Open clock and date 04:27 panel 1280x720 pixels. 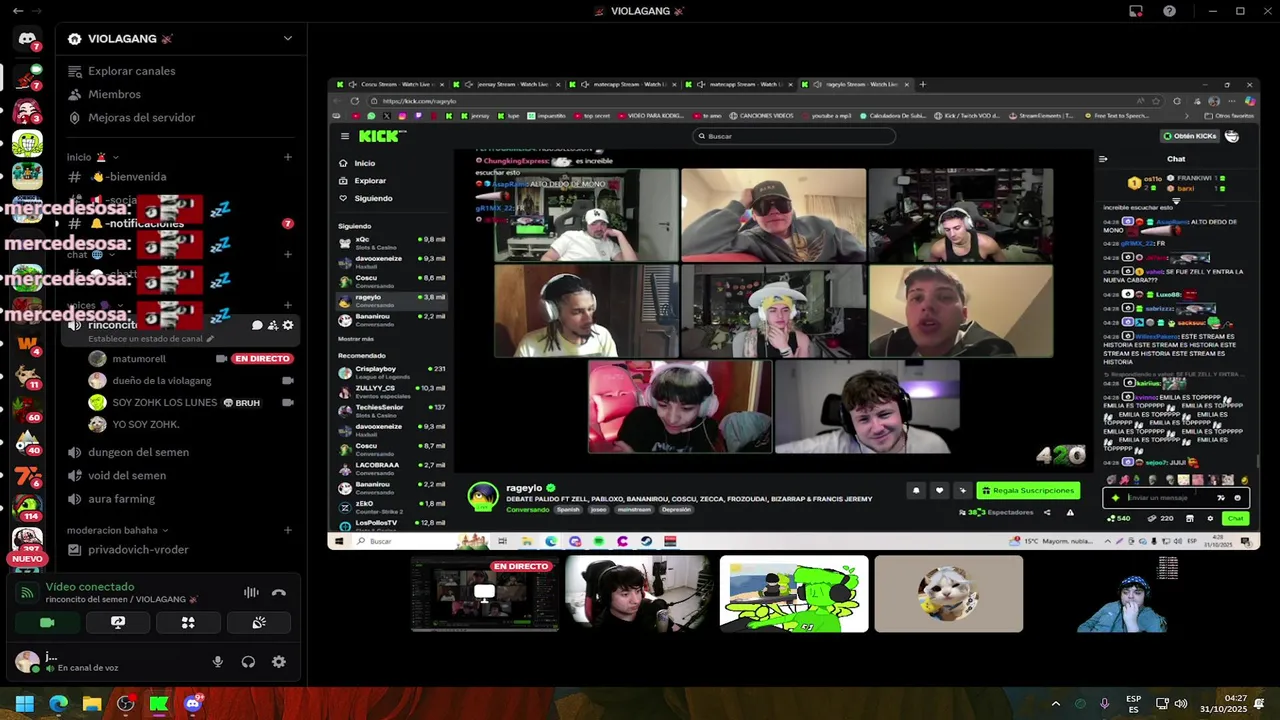[1224, 704]
